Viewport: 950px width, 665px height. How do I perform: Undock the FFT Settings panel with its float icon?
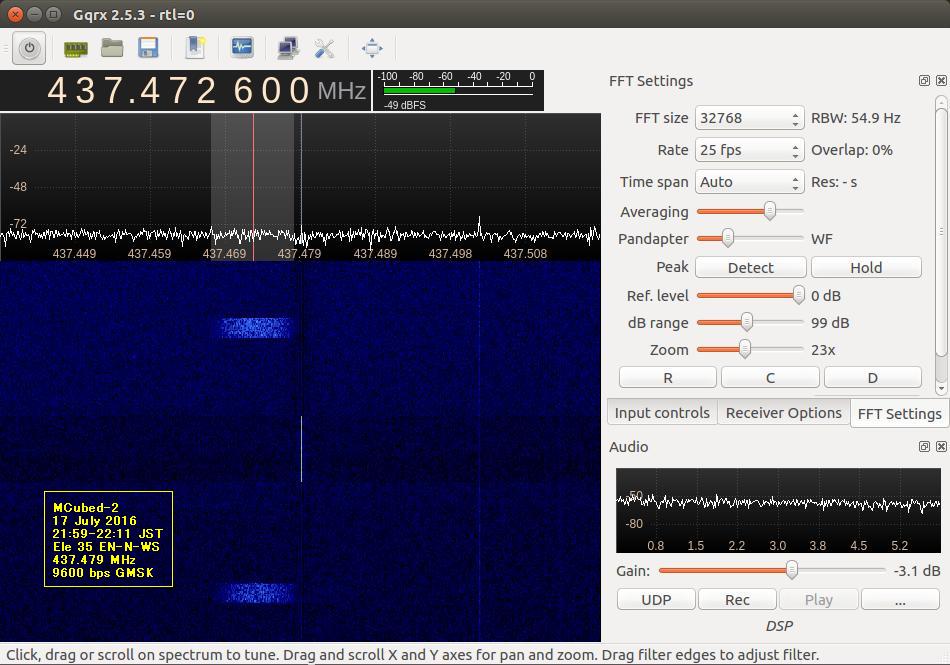924,81
